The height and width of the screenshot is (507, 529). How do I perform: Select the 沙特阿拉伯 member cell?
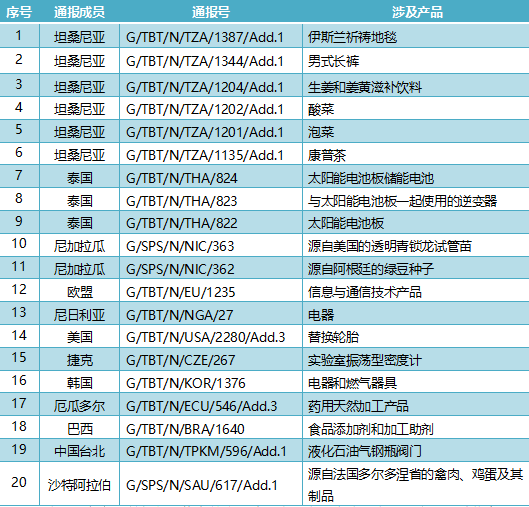[x=79, y=485]
